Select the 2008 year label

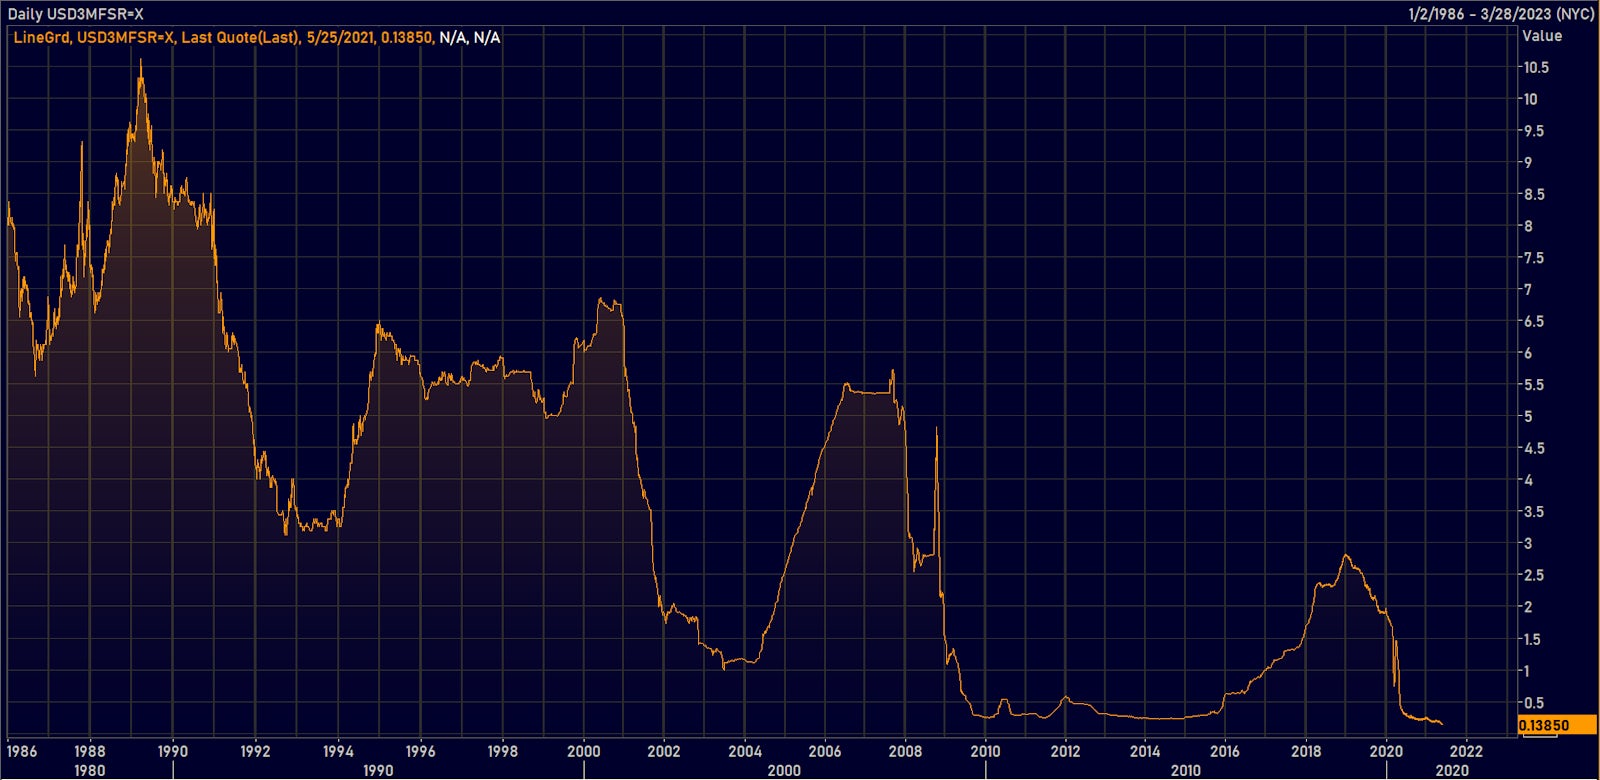pyautogui.click(x=905, y=751)
